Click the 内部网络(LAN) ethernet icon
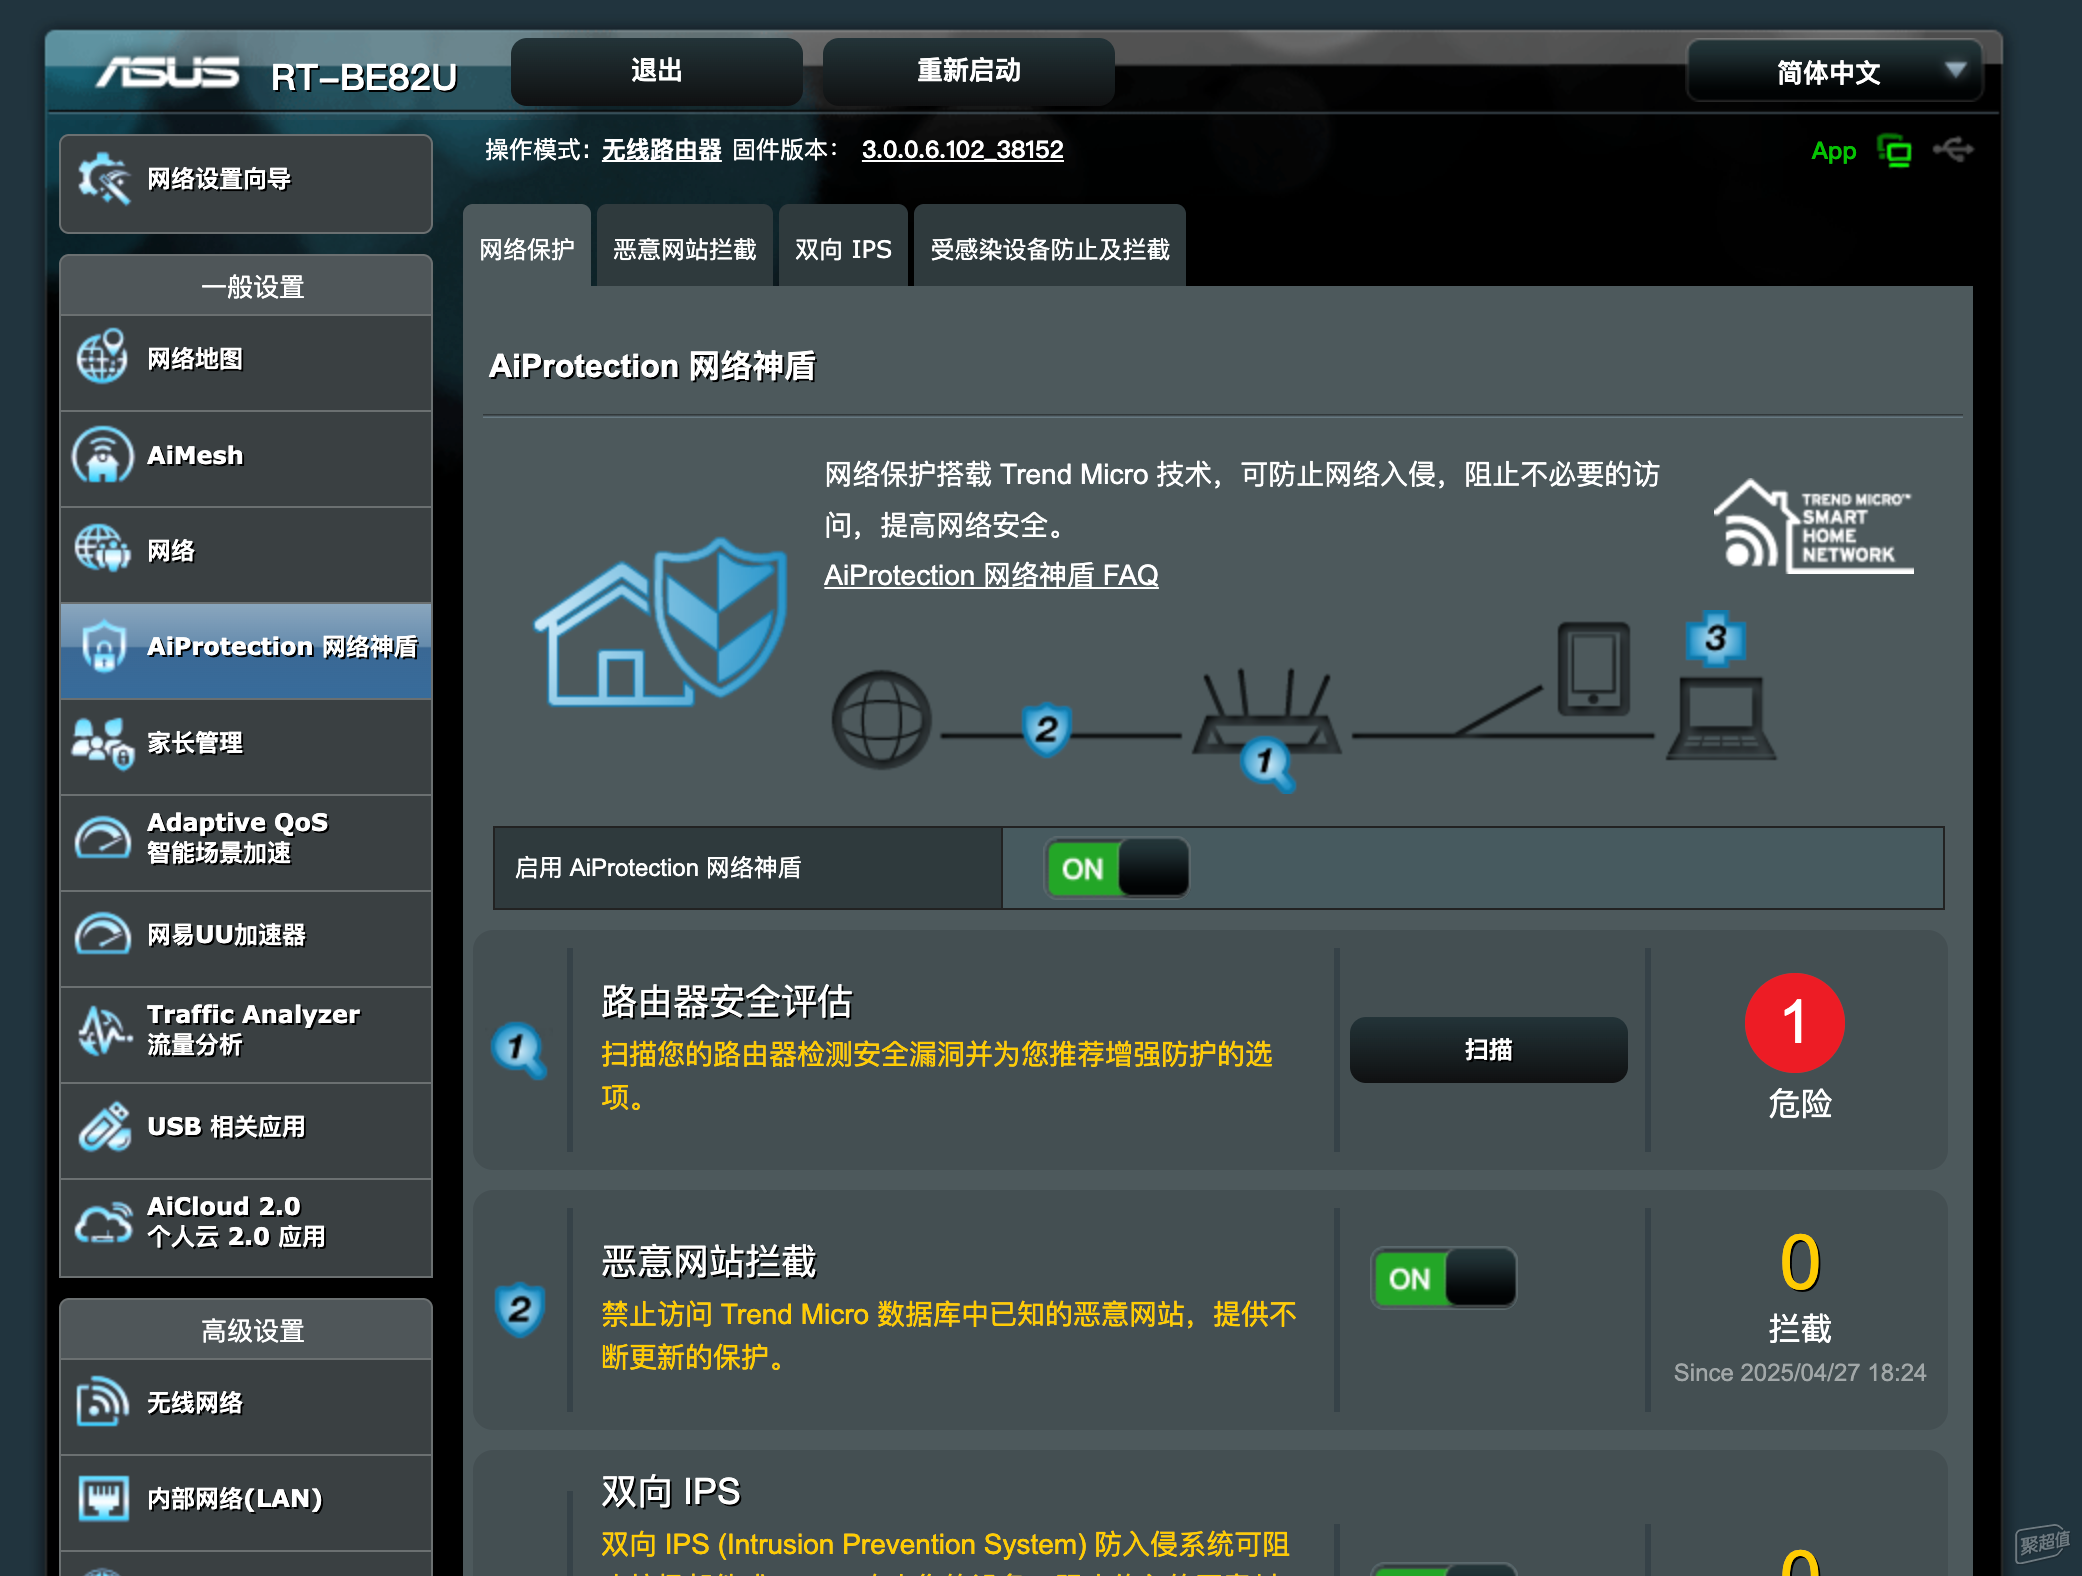 click(103, 1498)
